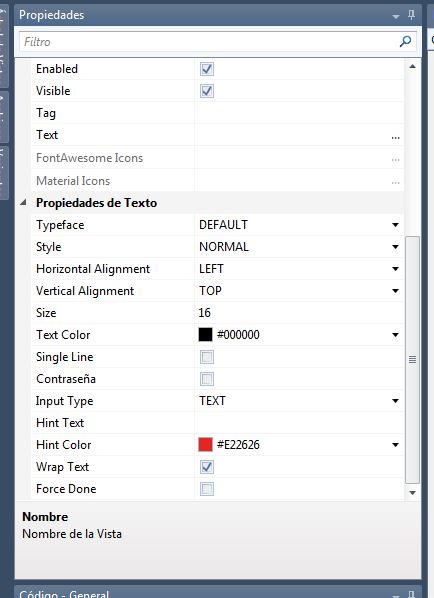Click the Size value field
Image resolution: width=434 pixels, height=598 pixels.
299,313
